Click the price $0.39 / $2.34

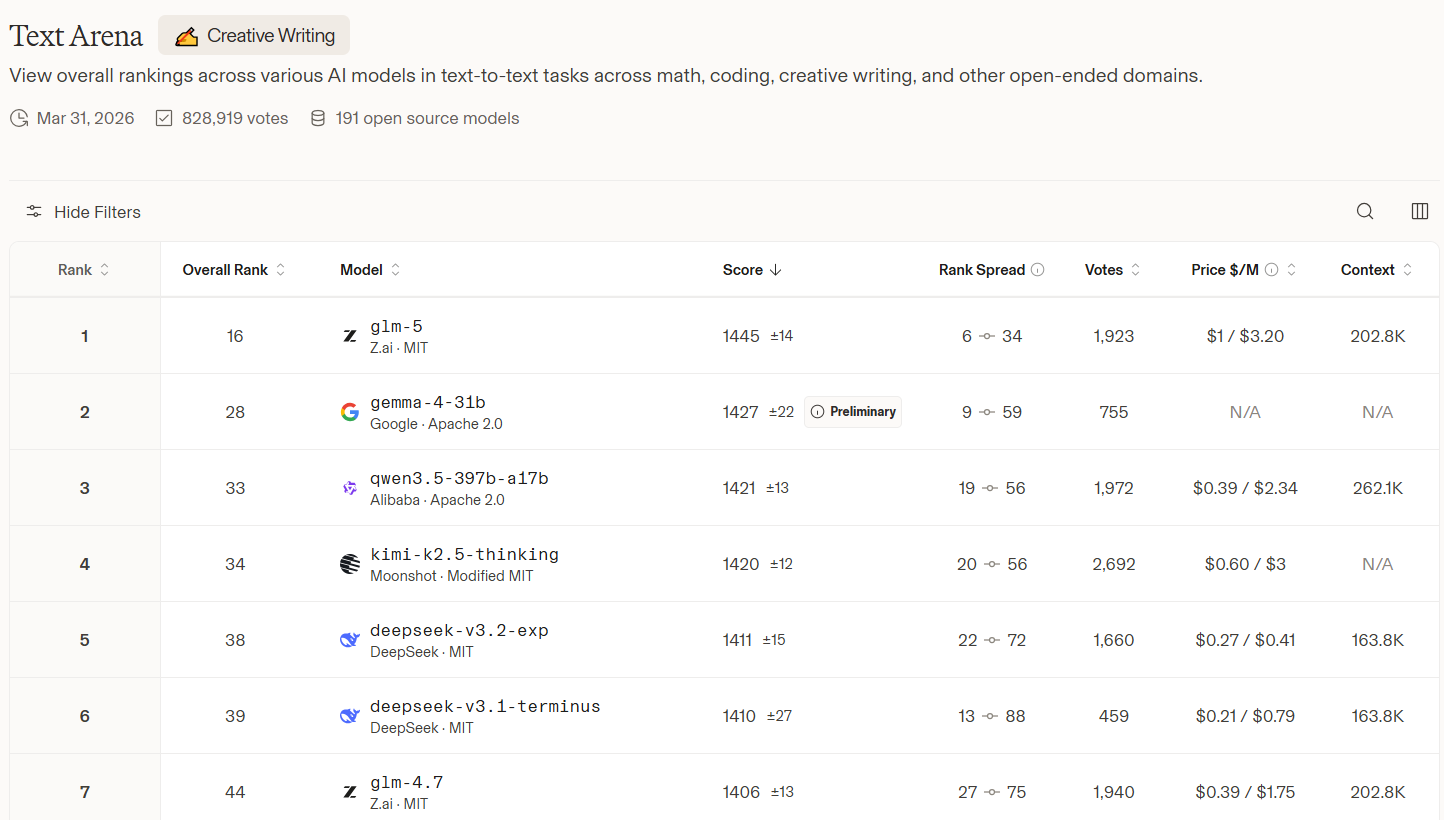tap(1245, 488)
